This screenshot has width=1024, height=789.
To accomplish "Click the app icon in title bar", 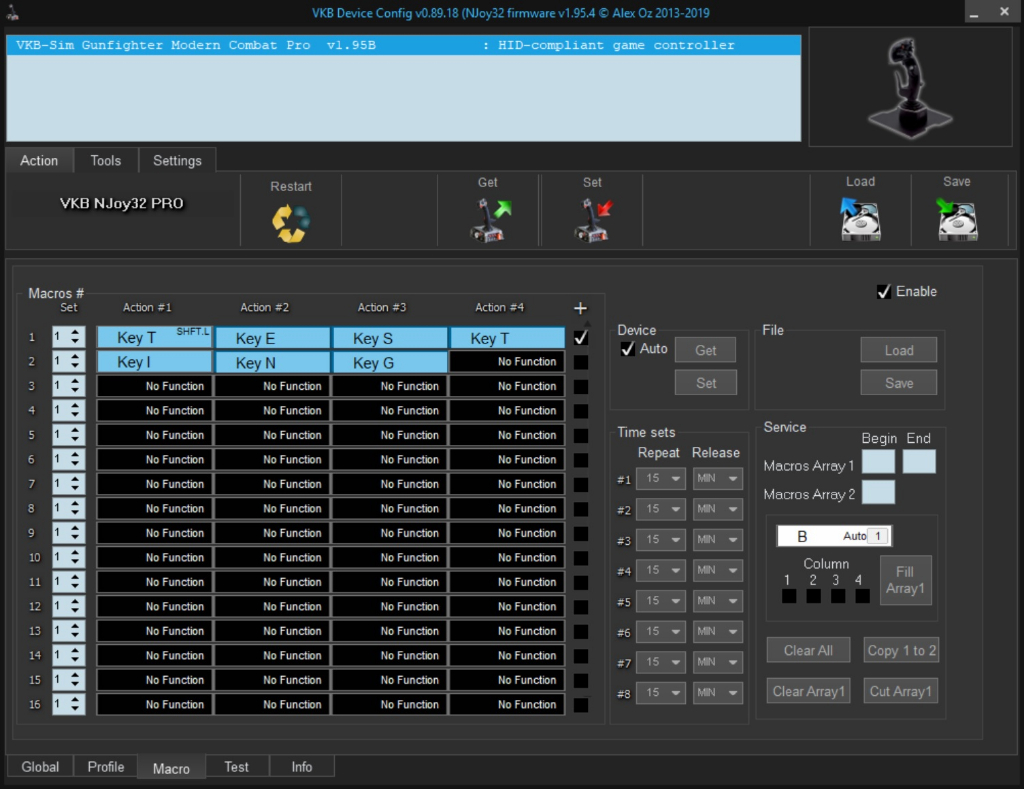I will point(12,12).
